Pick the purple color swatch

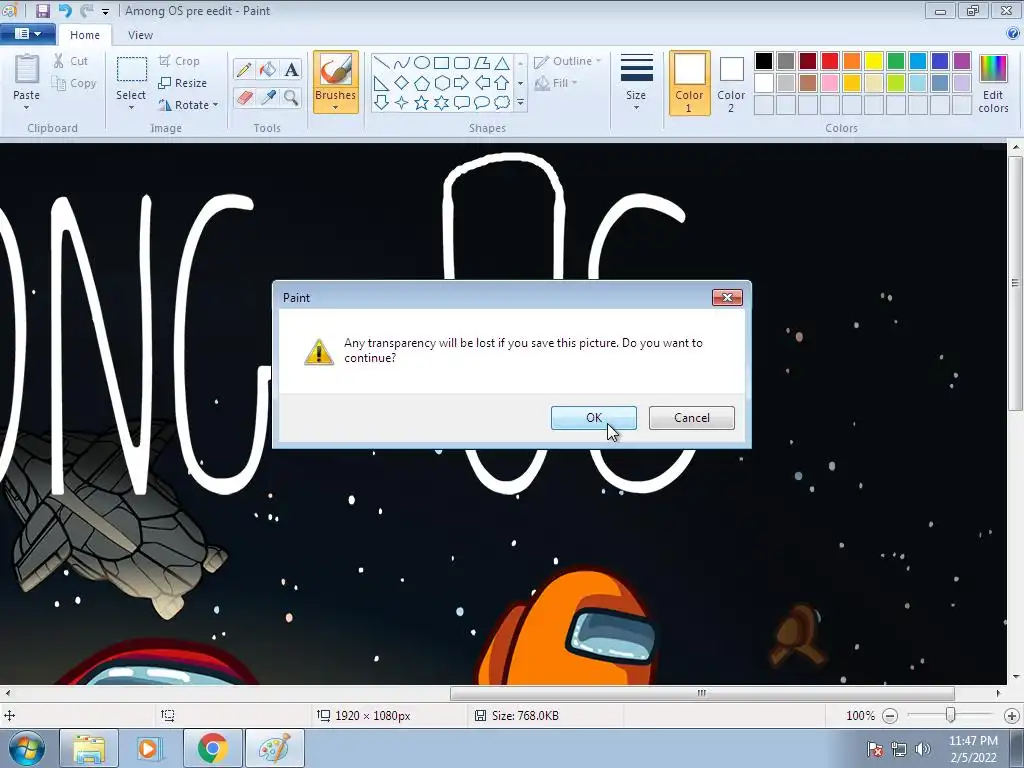[x=961, y=61]
